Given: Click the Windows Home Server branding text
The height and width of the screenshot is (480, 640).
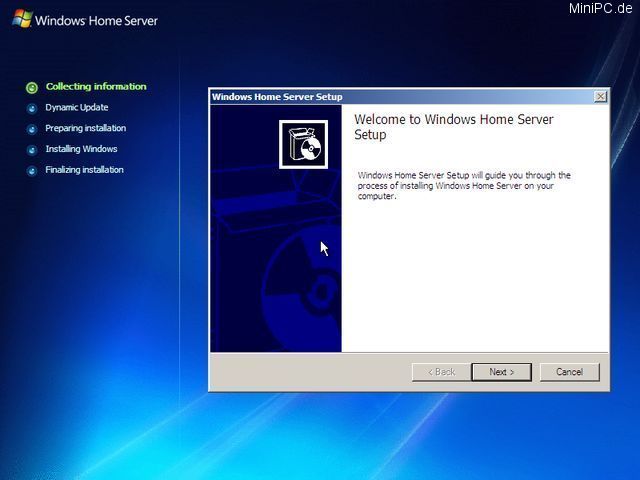Looking at the screenshot, I should tap(96, 20).
